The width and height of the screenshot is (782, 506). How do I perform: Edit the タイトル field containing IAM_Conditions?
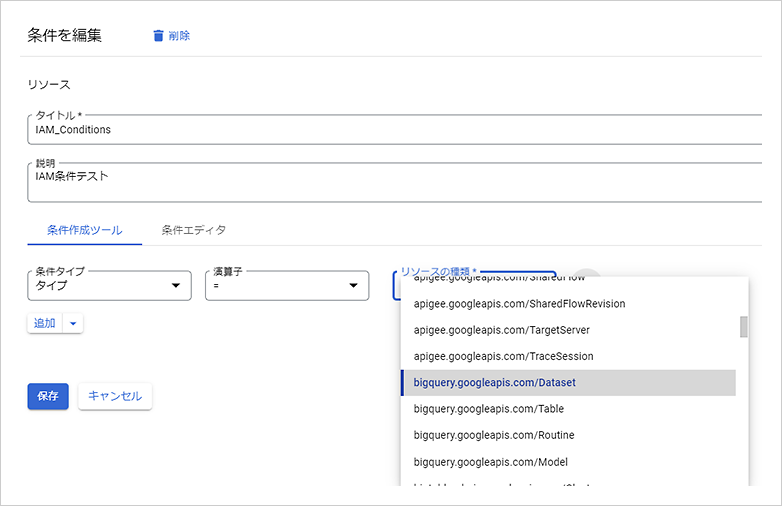[x=394, y=130]
